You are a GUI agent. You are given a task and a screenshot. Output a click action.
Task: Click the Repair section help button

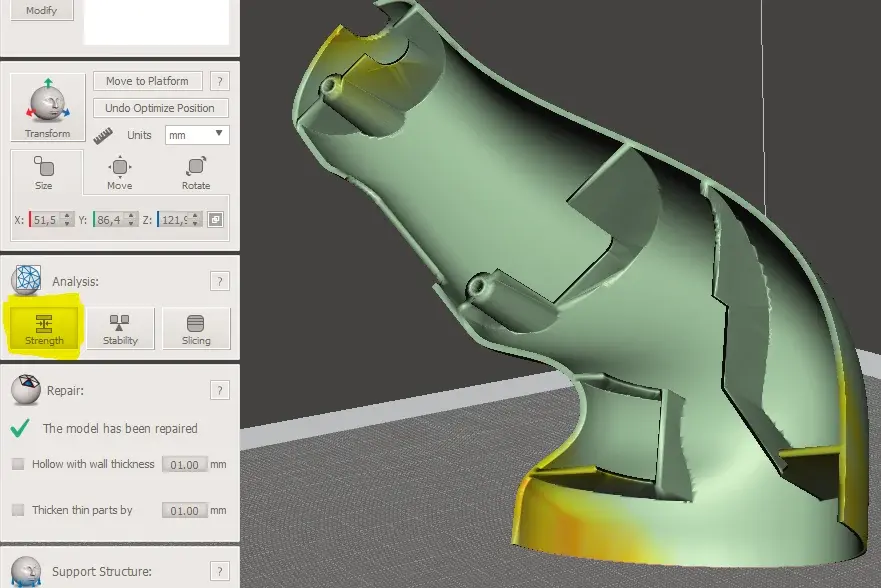pyautogui.click(x=220, y=390)
